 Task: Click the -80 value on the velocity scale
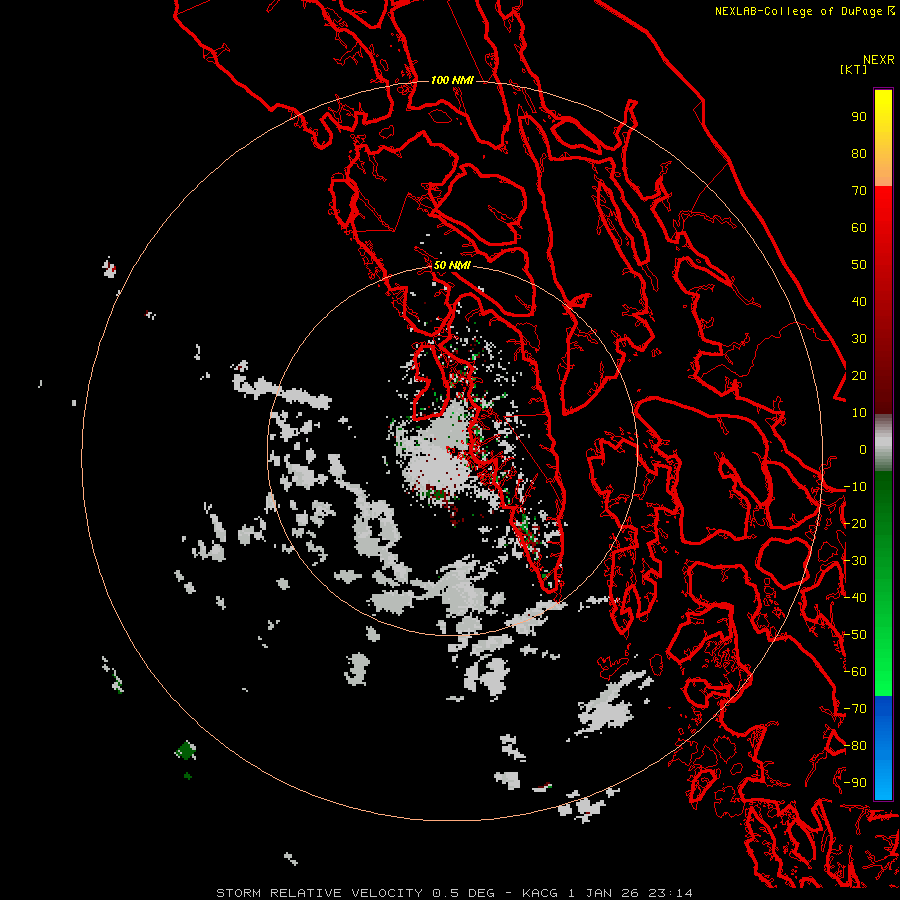tap(855, 746)
